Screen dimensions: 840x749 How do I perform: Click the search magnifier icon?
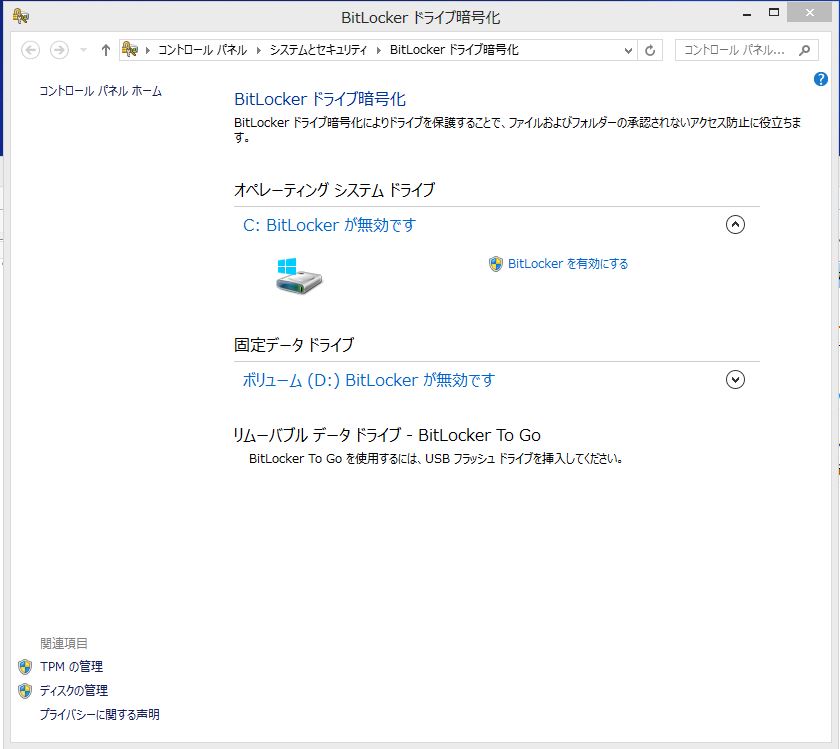[804, 50]
